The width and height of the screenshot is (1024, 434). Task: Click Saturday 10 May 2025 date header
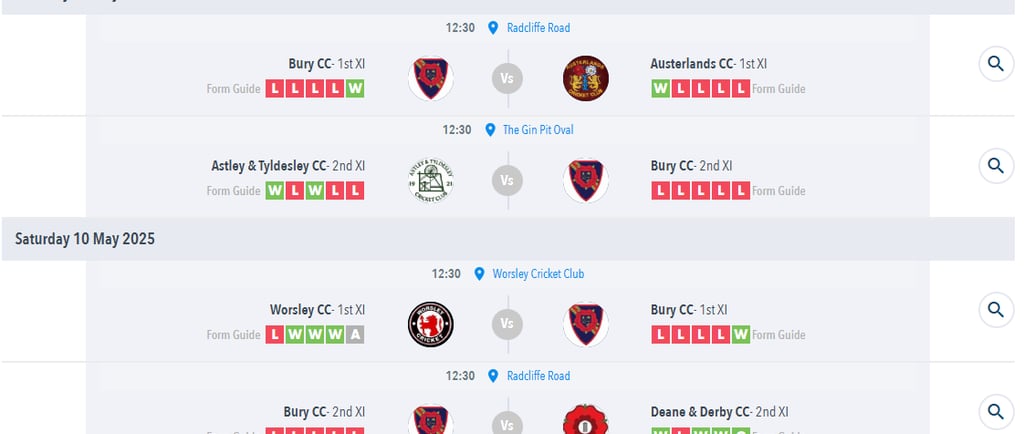(x=85, y=239)
